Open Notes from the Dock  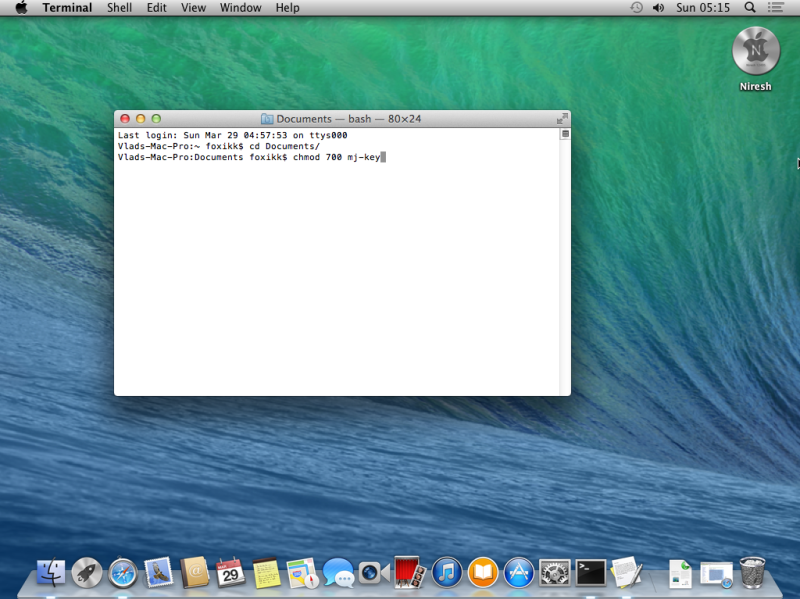coord(266,572)
